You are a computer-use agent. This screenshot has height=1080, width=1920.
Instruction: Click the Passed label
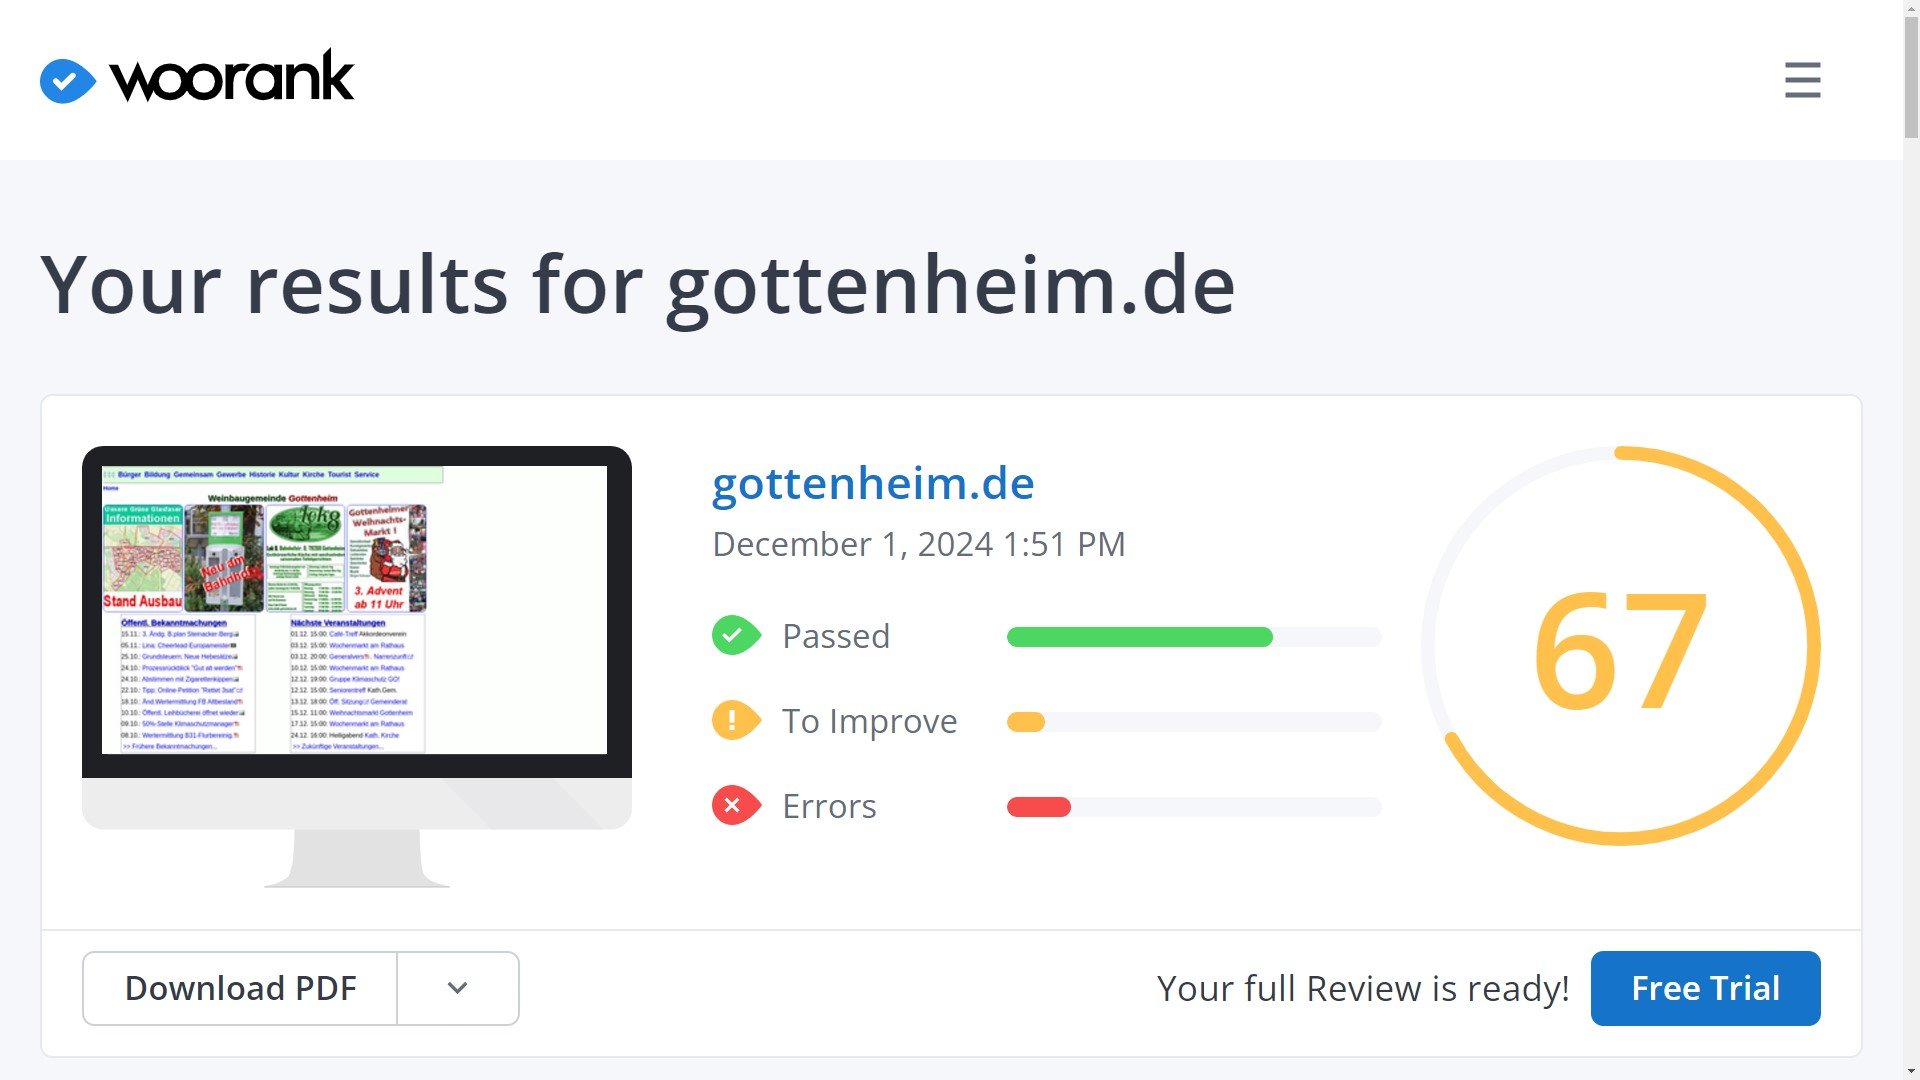836,636
